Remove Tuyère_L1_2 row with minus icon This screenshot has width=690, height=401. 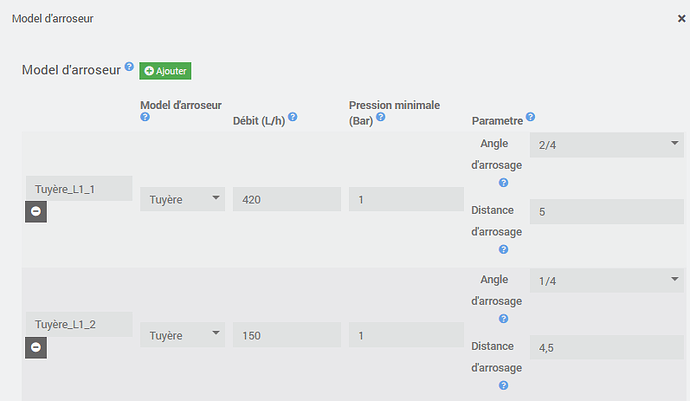(x=36, y=347)
